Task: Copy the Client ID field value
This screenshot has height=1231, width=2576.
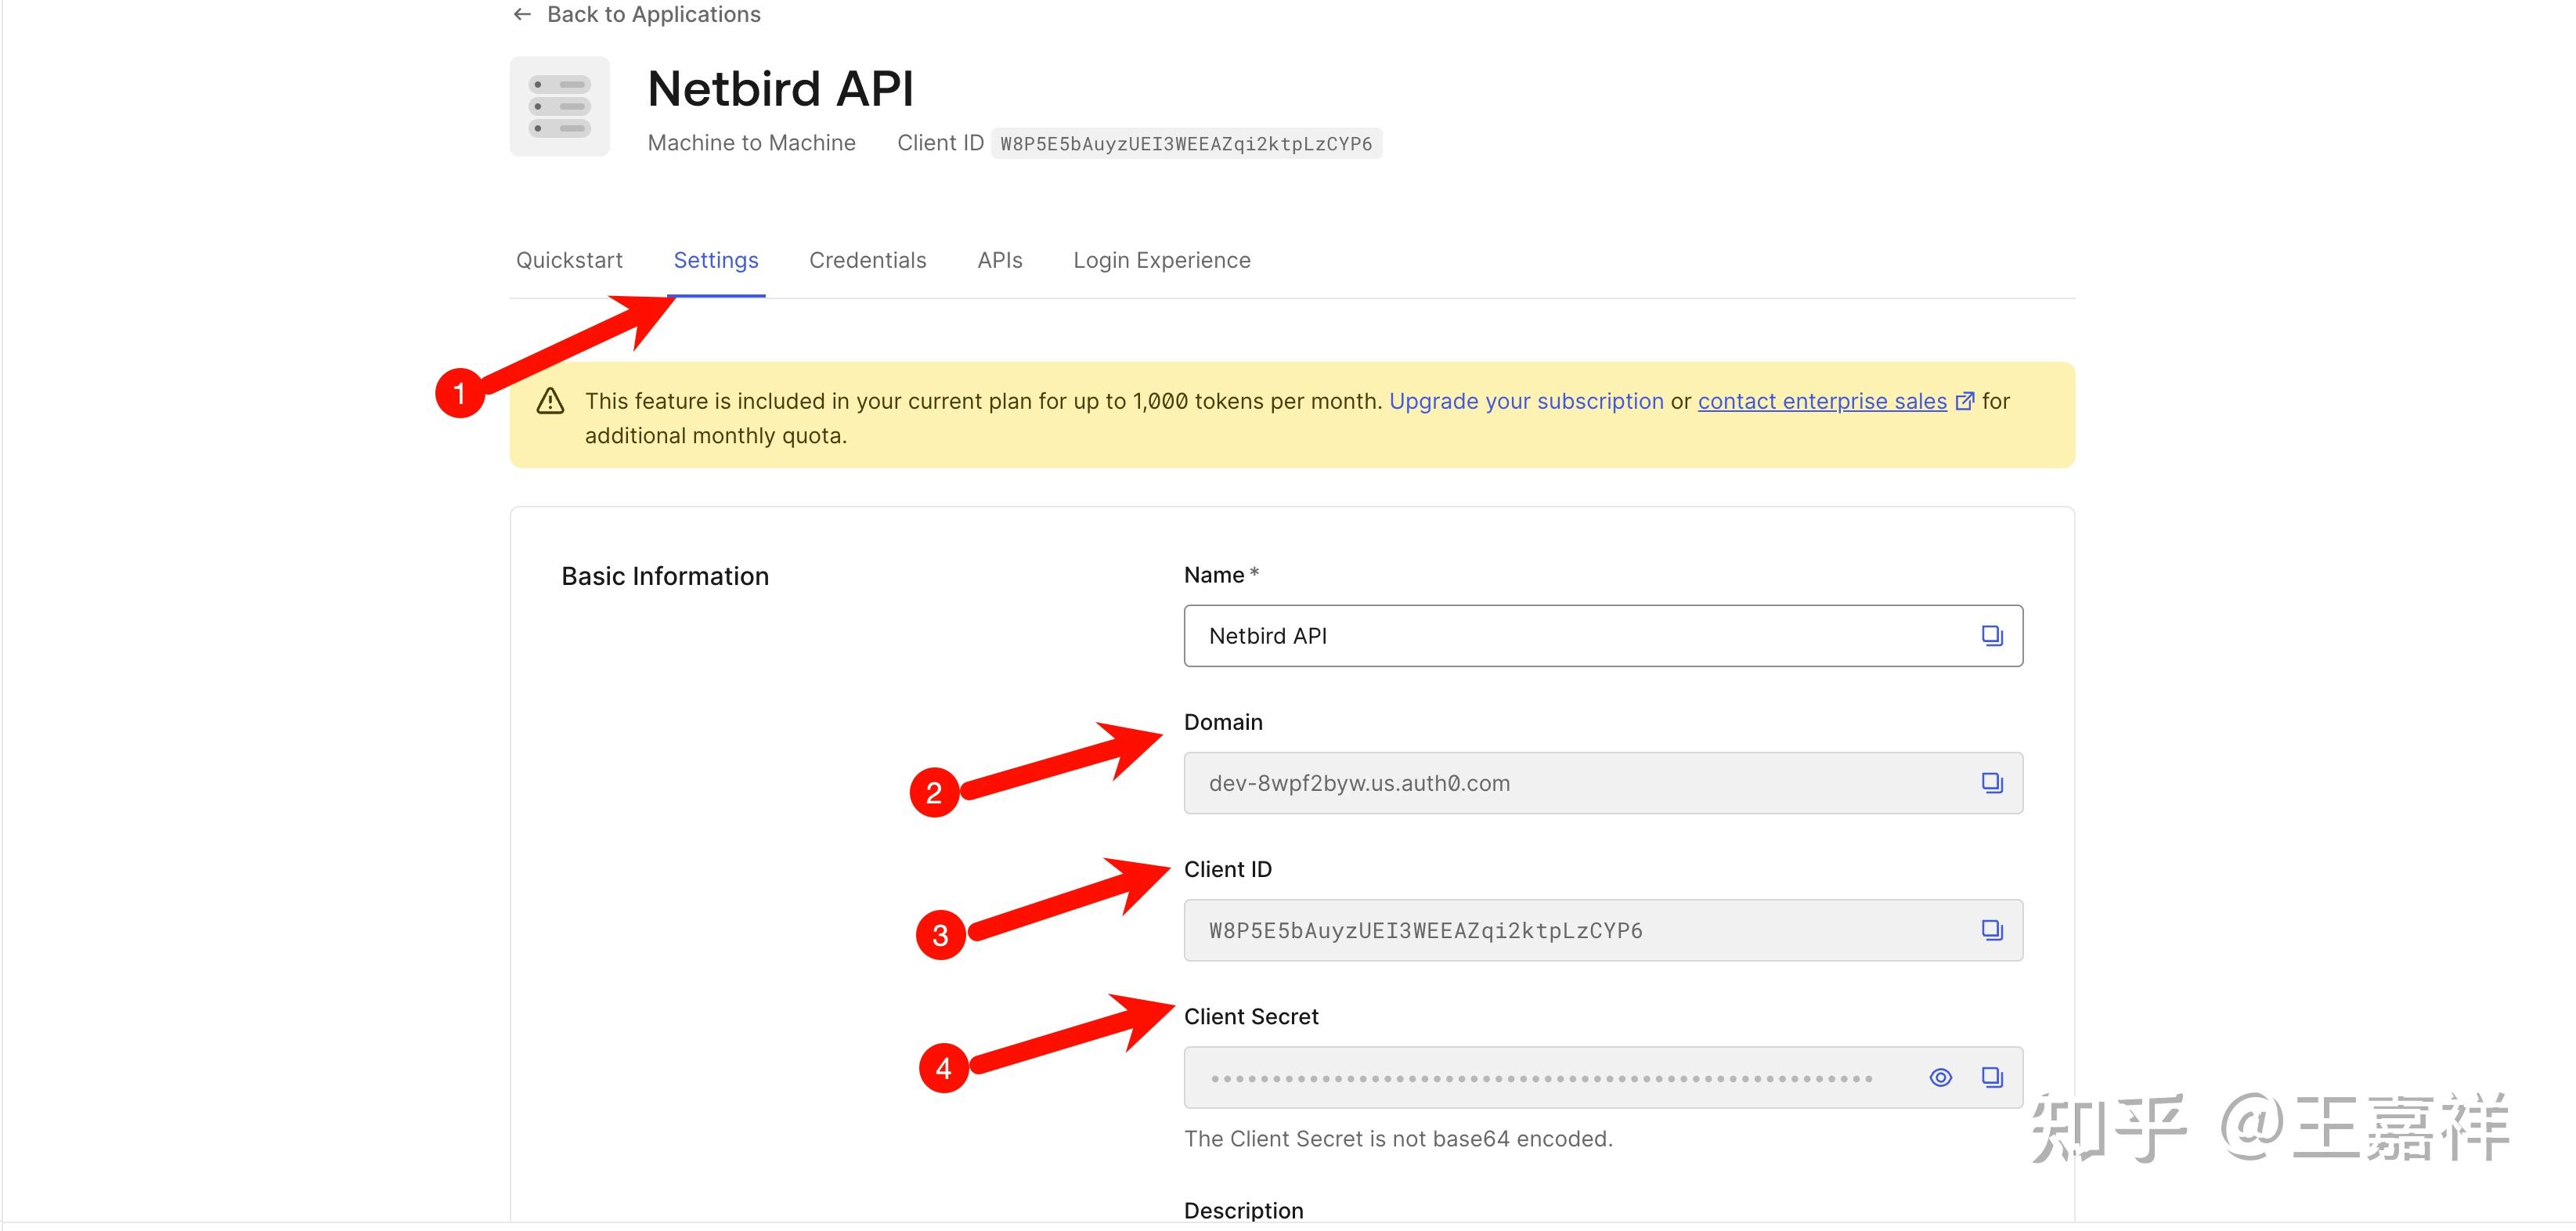Action: [x=1991, y=930]
